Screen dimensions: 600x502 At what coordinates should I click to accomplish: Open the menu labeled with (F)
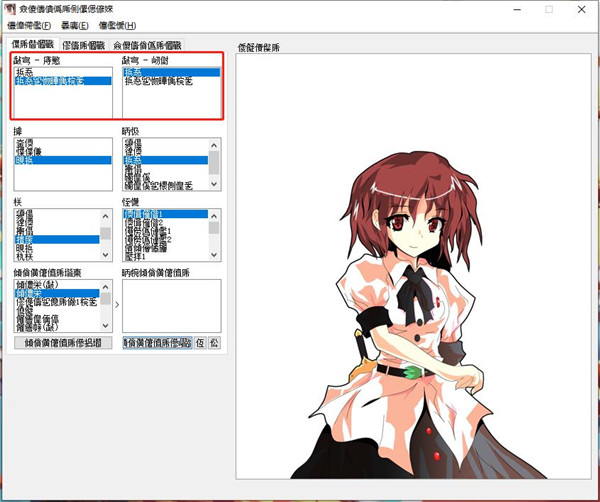[x=30, y=25]
